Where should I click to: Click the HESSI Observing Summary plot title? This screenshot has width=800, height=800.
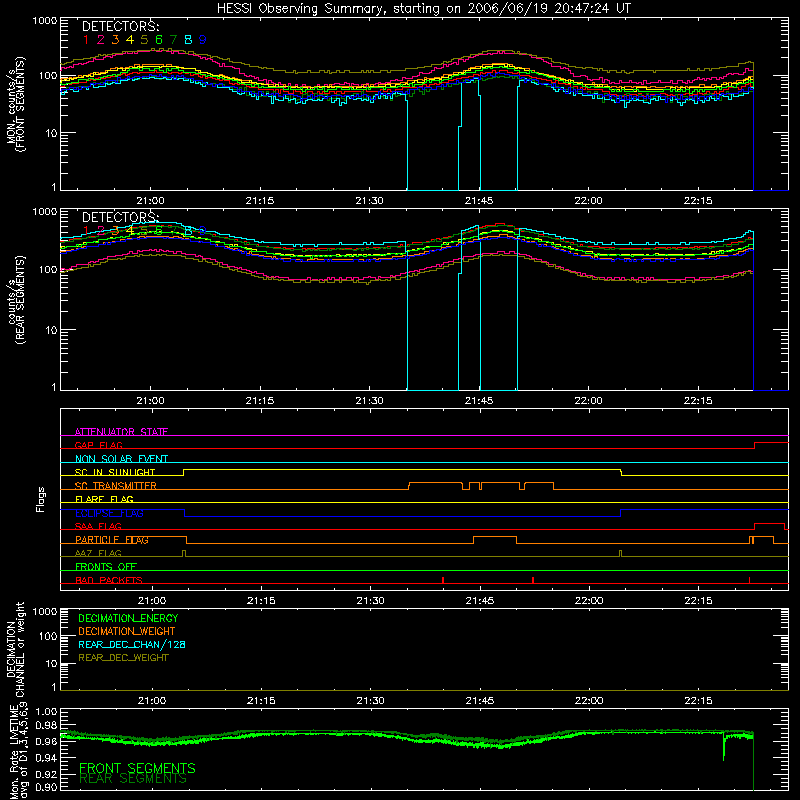point(423,9)
